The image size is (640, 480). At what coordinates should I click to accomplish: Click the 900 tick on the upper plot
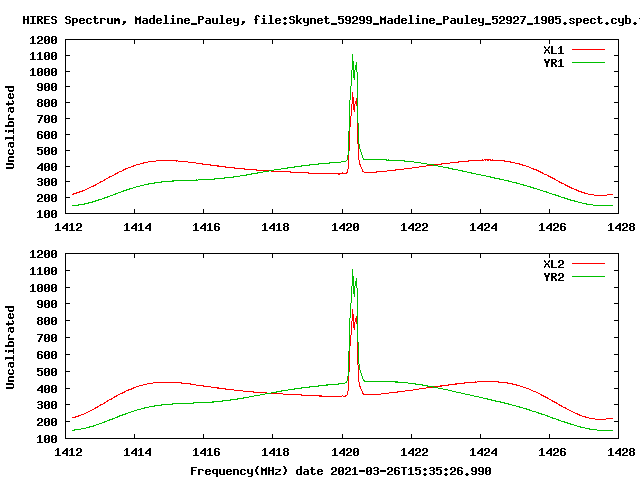tap(47, 87)
